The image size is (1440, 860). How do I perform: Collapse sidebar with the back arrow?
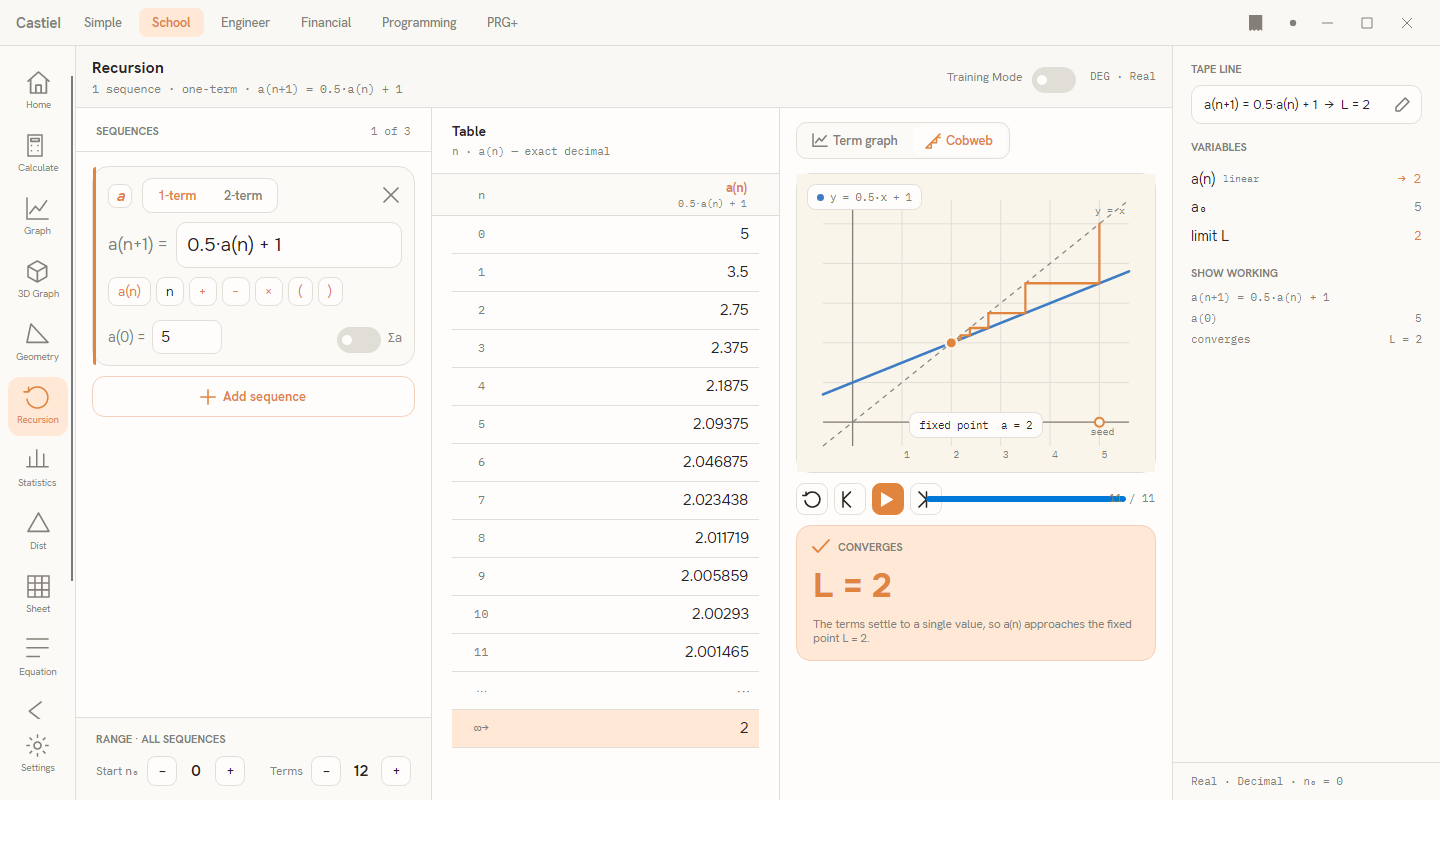36,710
